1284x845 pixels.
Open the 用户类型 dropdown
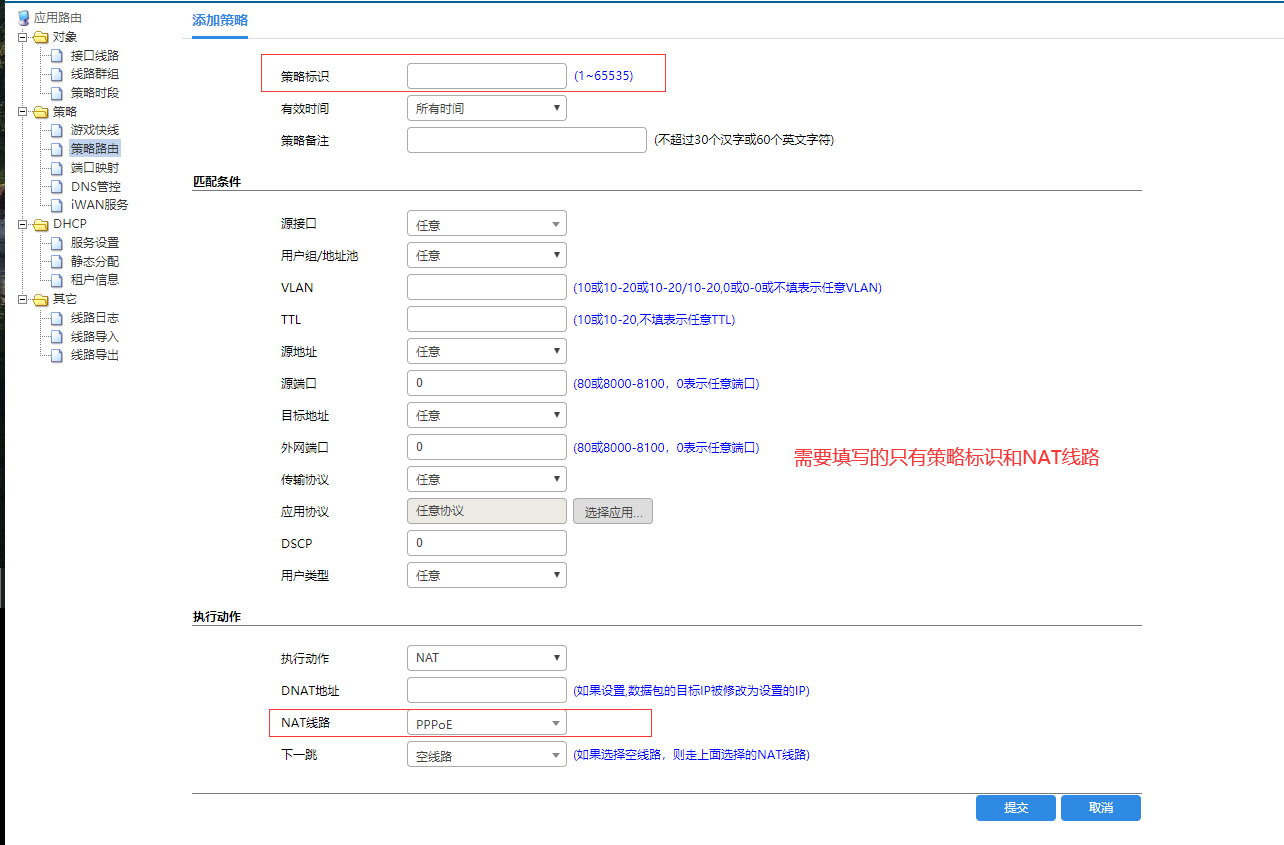point(487,576)
